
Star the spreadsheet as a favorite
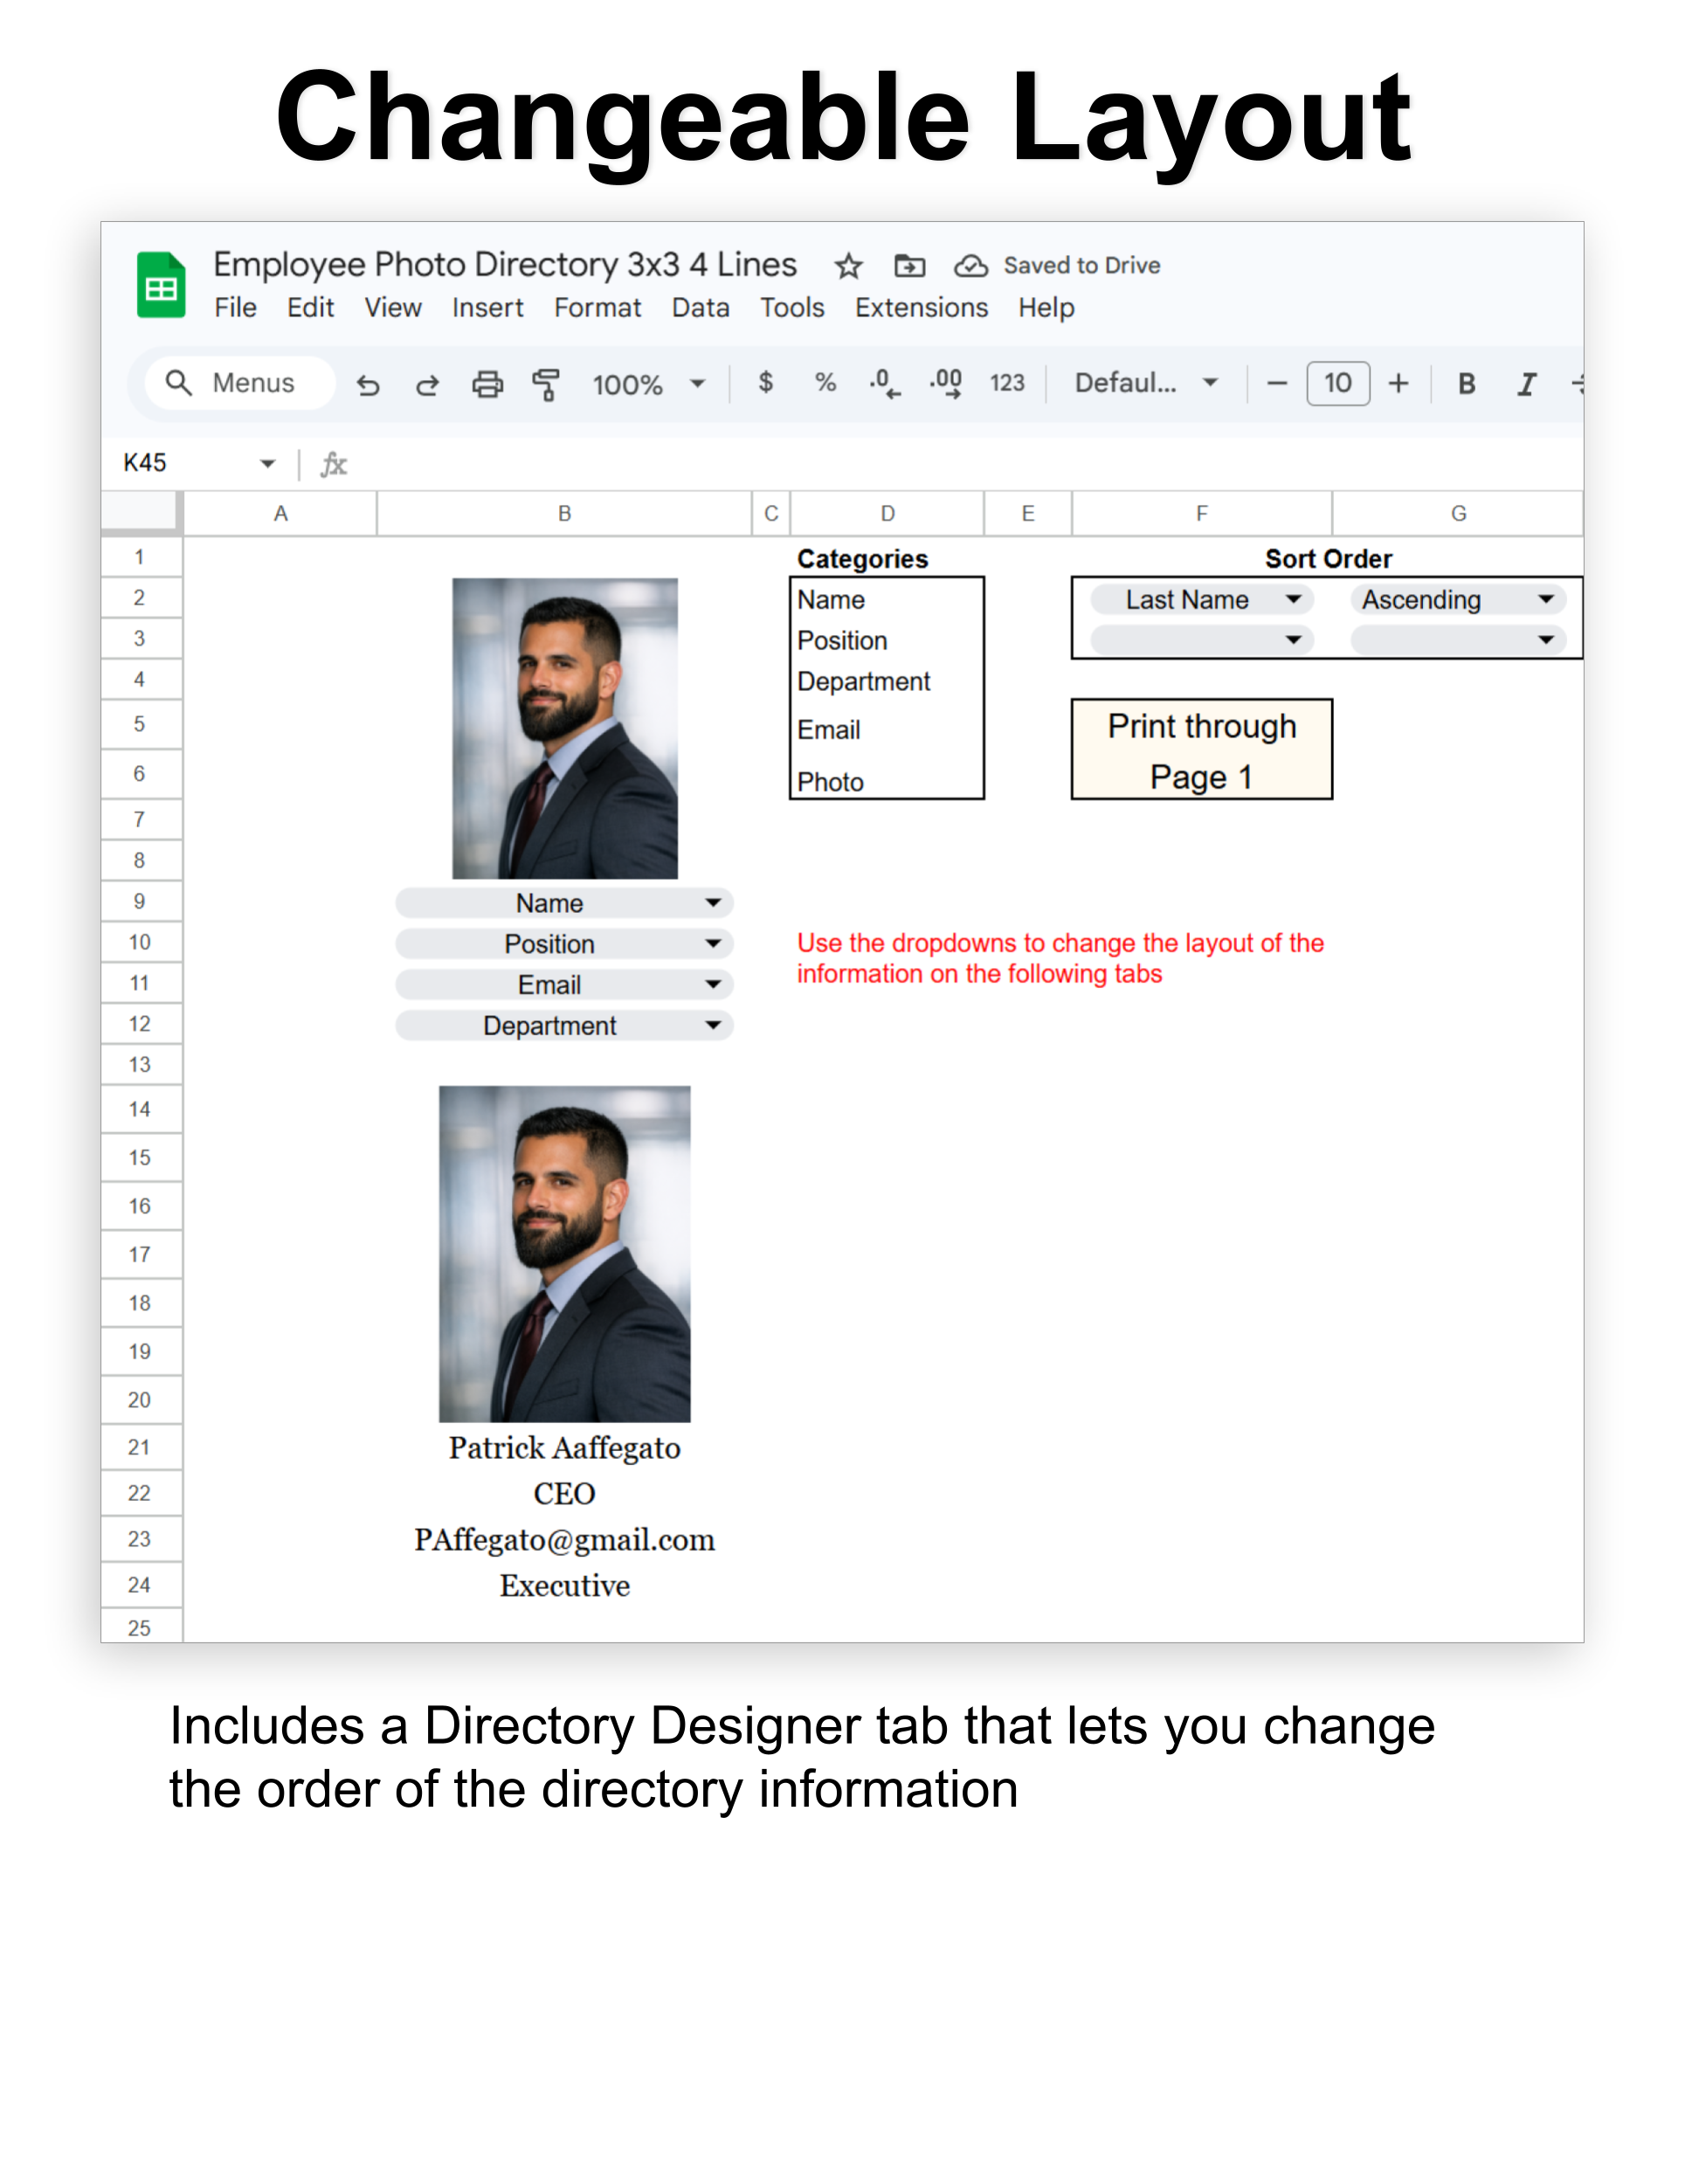848,265
